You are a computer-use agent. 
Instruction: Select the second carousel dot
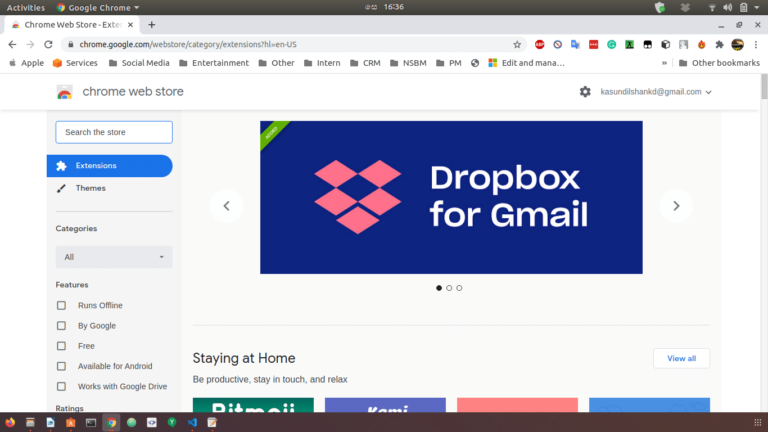click(x=449, y=288)
